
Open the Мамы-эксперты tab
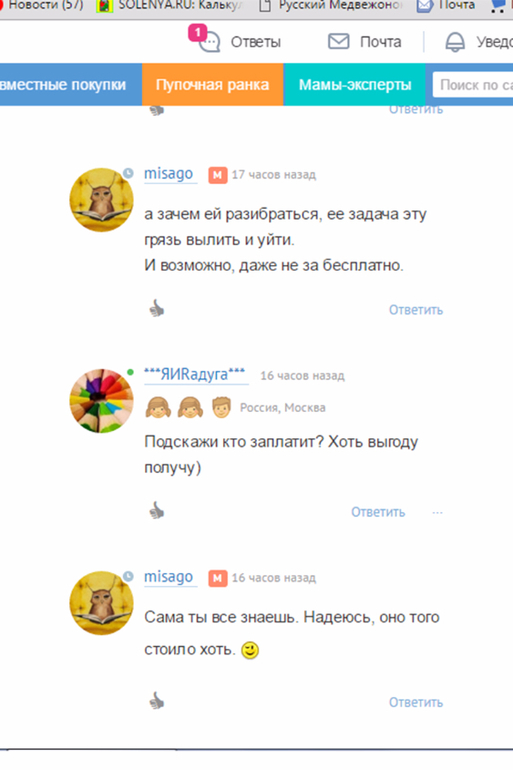click(355, 84)
